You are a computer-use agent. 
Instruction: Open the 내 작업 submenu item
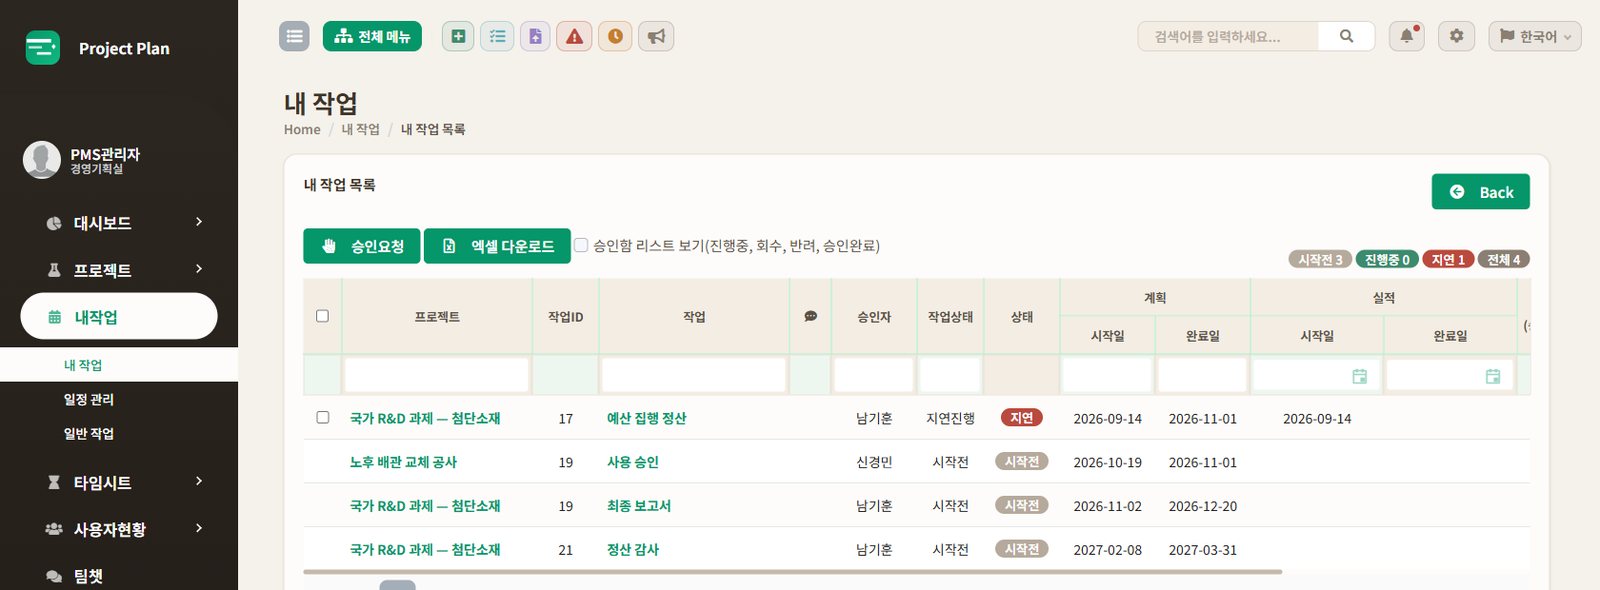click(x=83, y=365)
